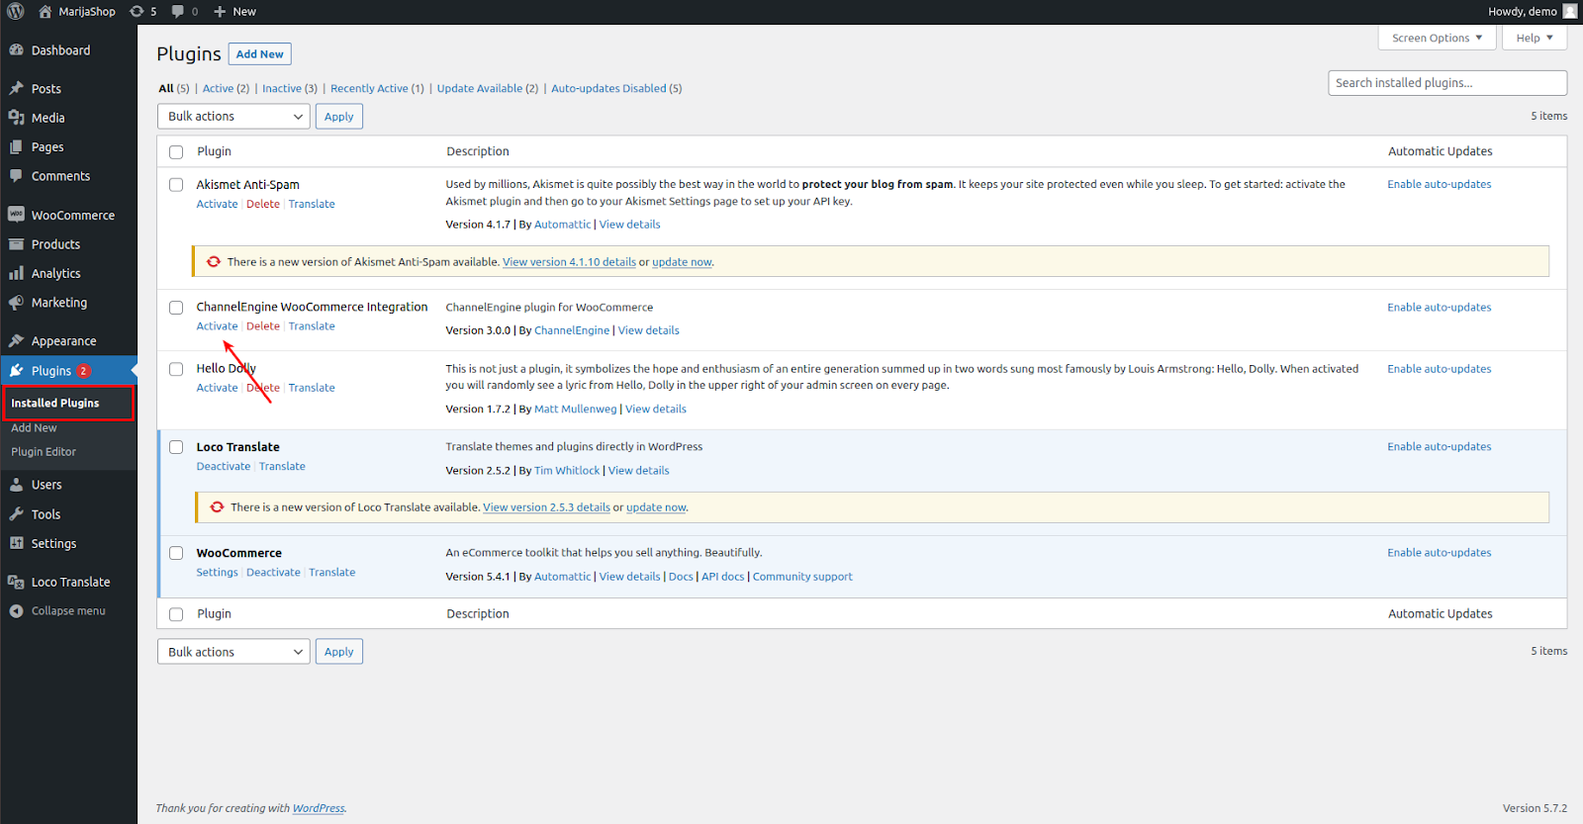Filter by Recently Active (1) plugins
This screenshot has width=1583, height=824.
click(377, 88)
